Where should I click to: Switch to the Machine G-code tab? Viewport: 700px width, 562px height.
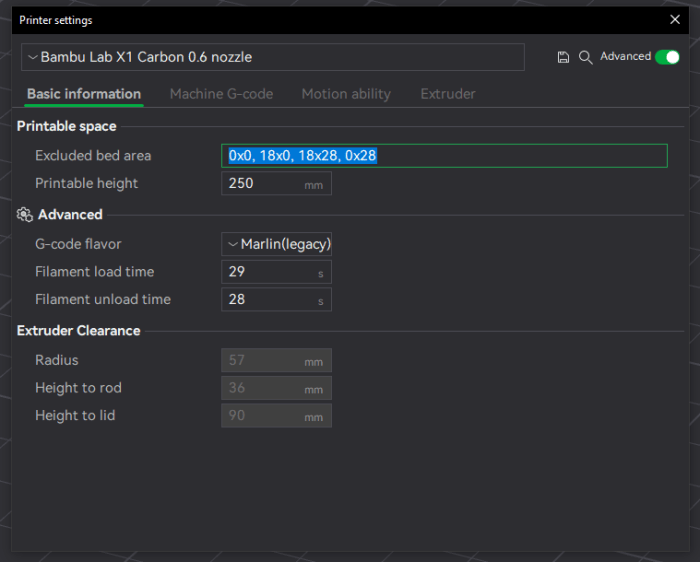pos(221,94)
